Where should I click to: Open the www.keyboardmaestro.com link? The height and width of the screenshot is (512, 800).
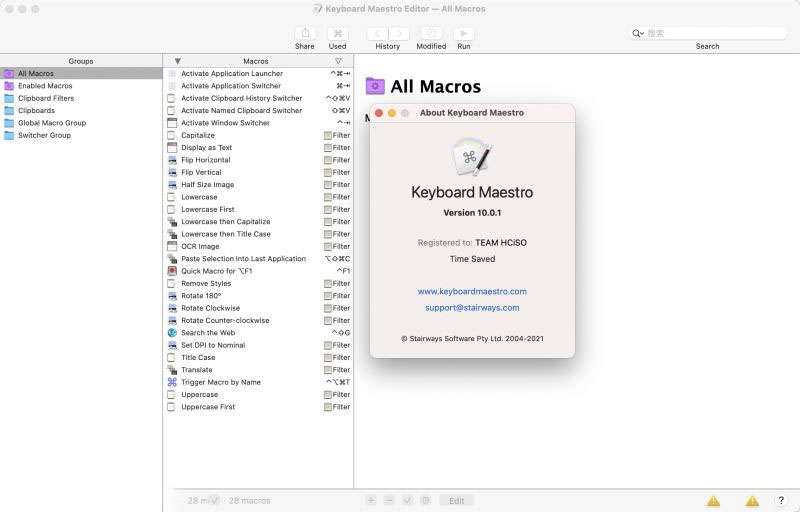[x=472, y=291]
